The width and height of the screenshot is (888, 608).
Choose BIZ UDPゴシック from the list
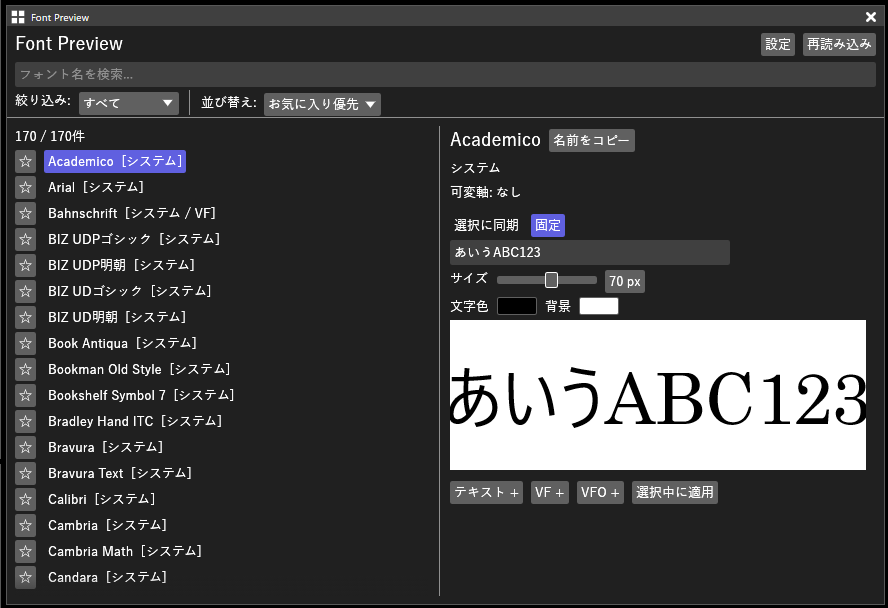click(134, 239)
